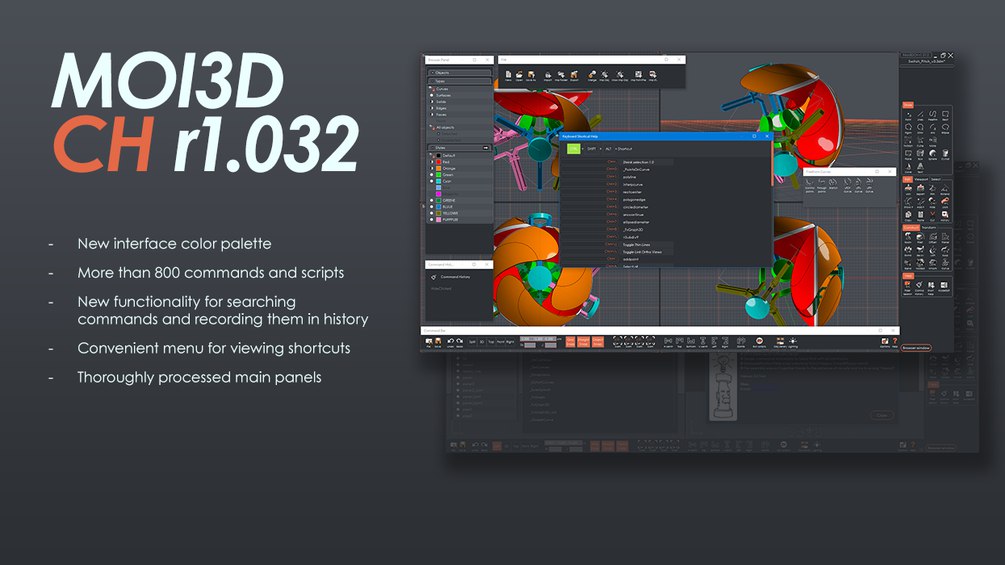
Task: Select the Ellipse draw tool
Action: (x=945, y=129)
